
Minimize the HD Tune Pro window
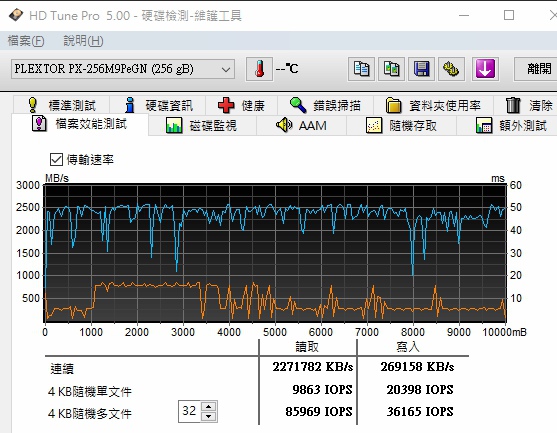[x=464, y=15]
